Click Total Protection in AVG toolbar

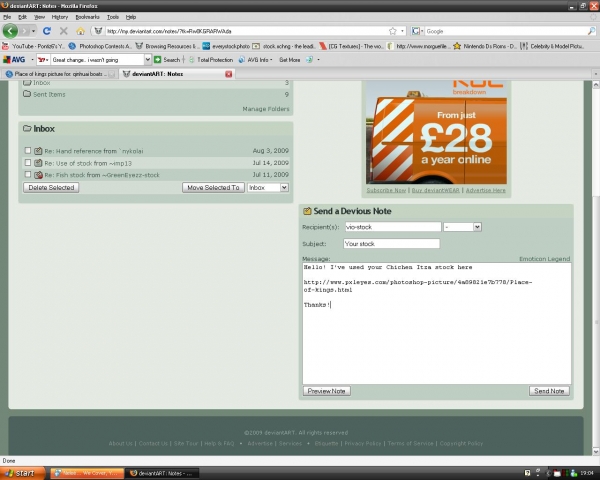tap(211, 60)
